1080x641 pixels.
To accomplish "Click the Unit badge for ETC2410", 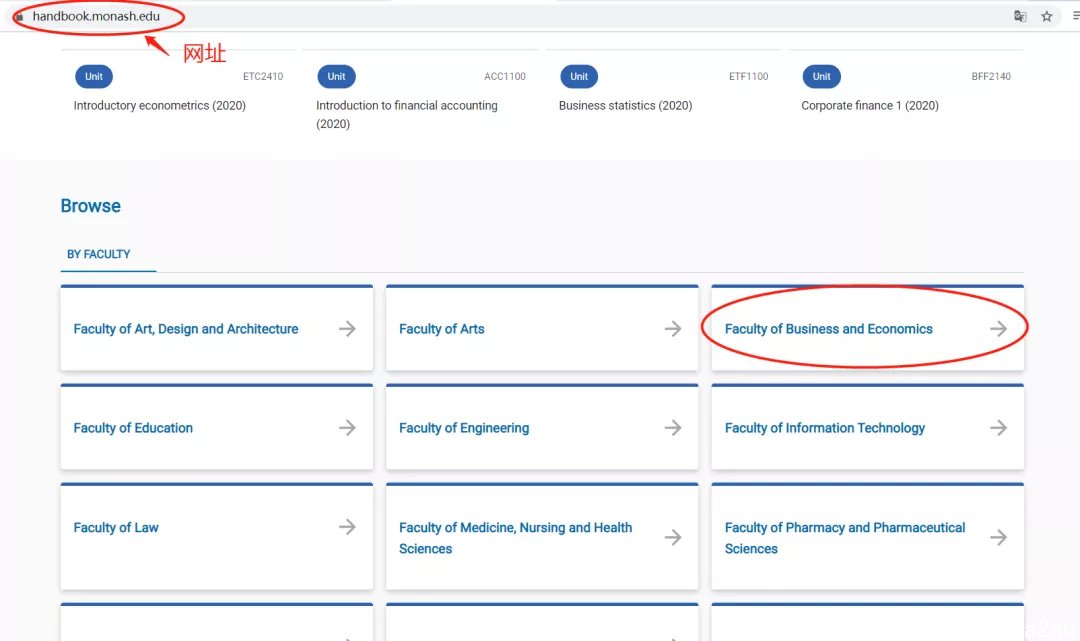I will click(x=94, y=76).
